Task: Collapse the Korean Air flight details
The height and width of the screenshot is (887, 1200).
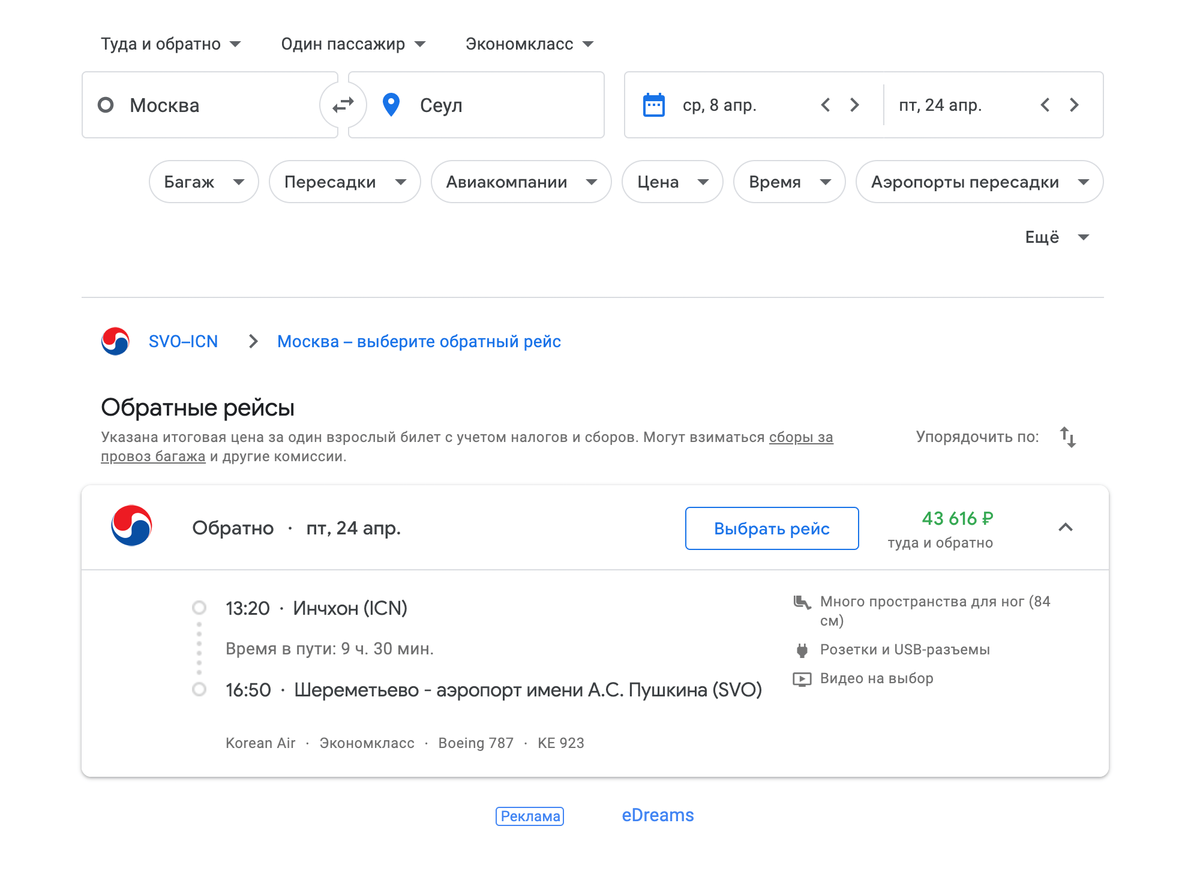Action: click(1065, 528)
